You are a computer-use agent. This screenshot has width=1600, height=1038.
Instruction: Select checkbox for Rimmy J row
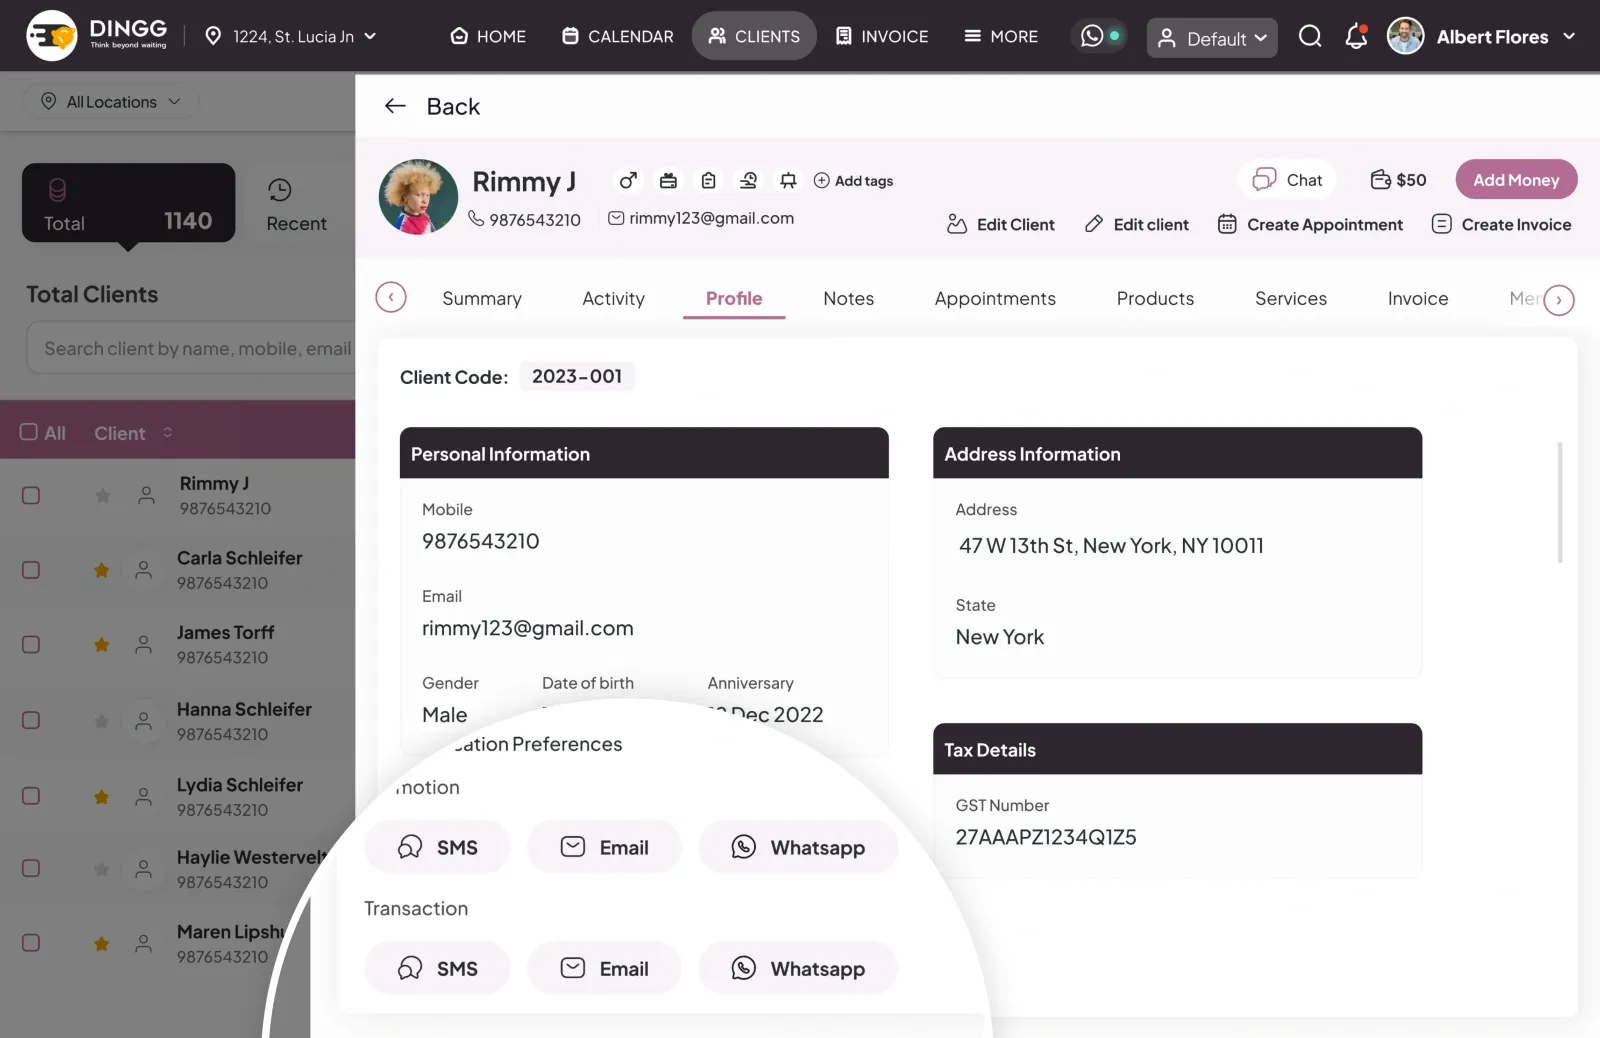[x=31, y=495]
